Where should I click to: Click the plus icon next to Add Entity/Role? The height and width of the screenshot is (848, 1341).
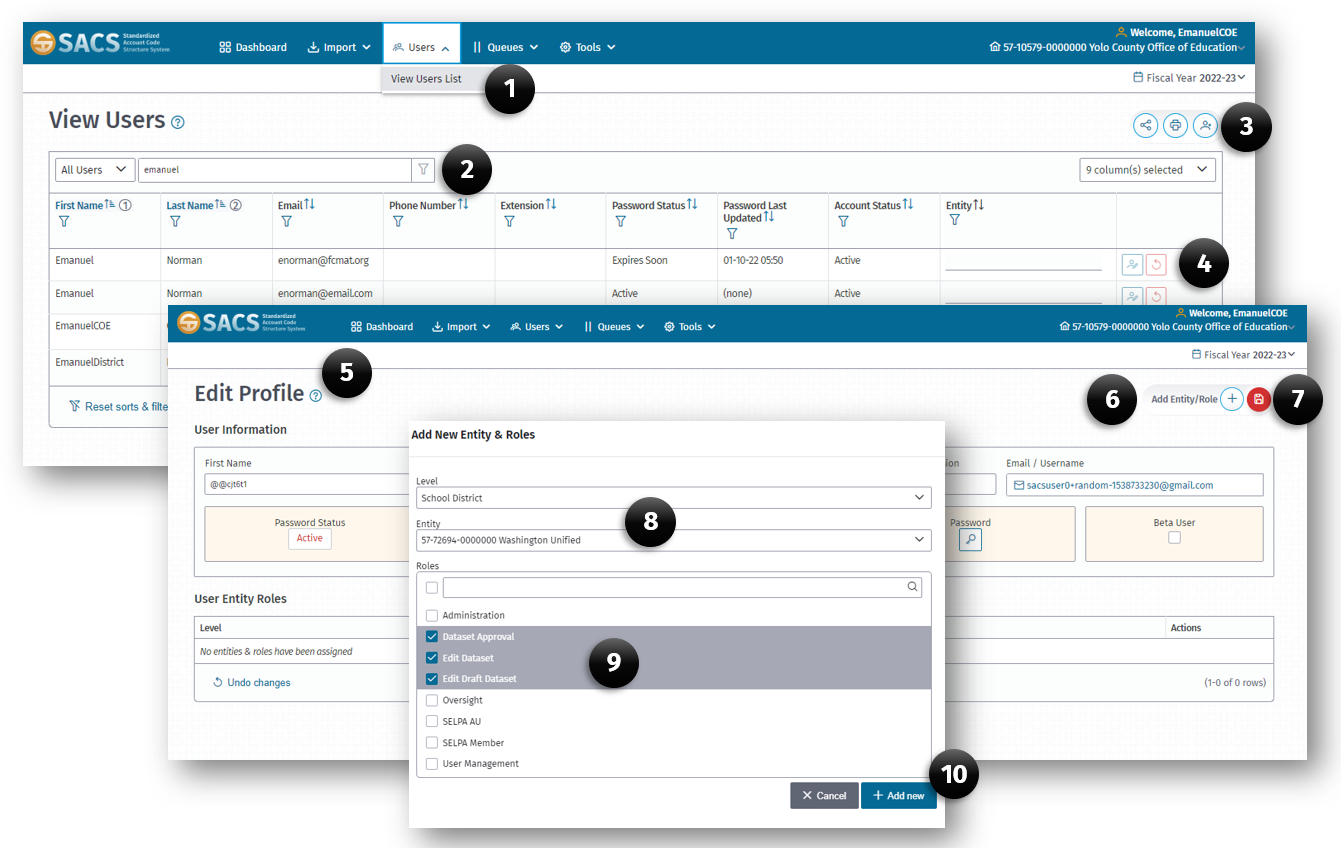(x=1232, y=399)
